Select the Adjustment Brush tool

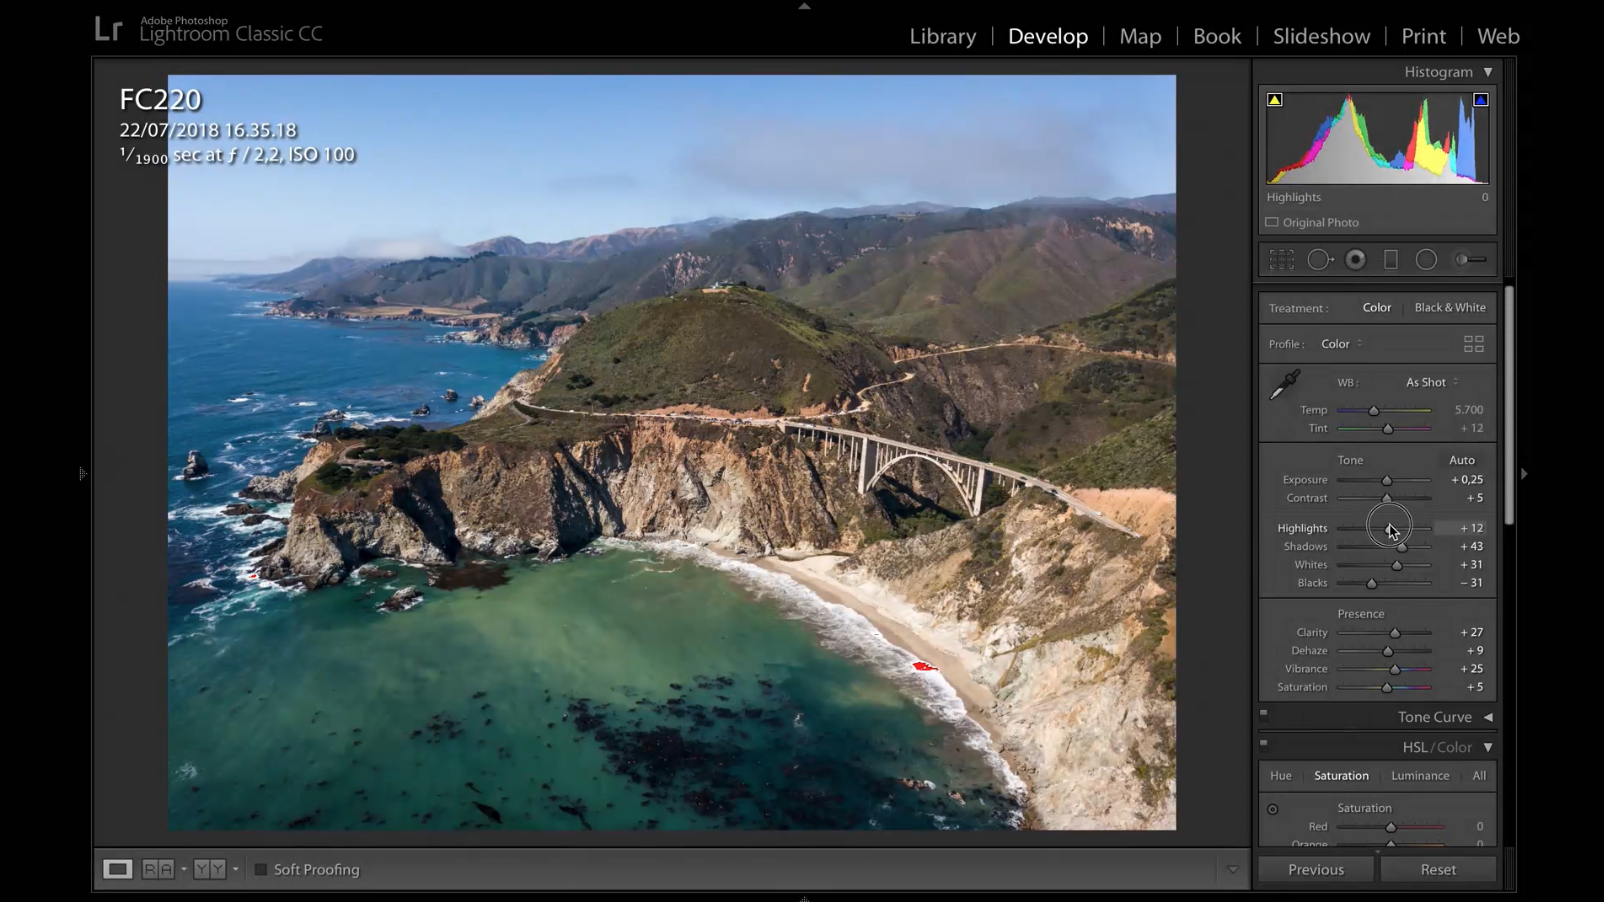click(x=1470, y=260)
